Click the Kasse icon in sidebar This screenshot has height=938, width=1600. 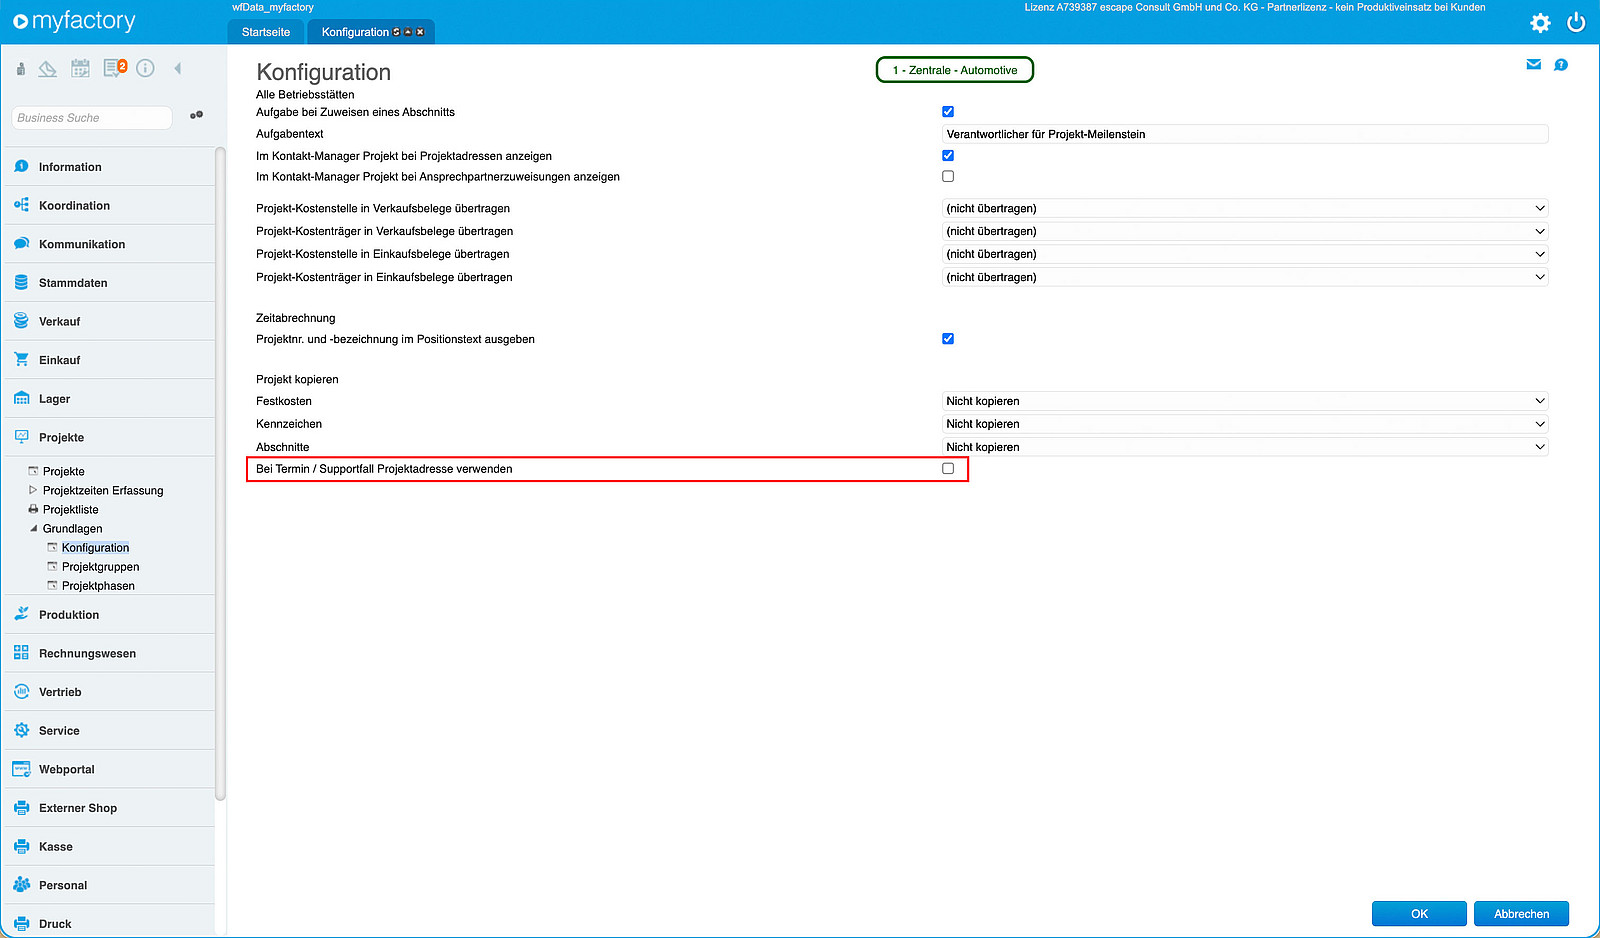(x=22, y=846)
